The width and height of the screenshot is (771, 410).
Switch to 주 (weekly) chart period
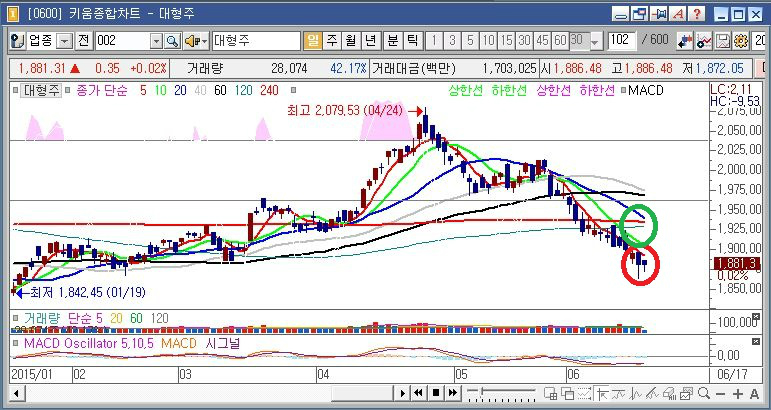point(331,41)
